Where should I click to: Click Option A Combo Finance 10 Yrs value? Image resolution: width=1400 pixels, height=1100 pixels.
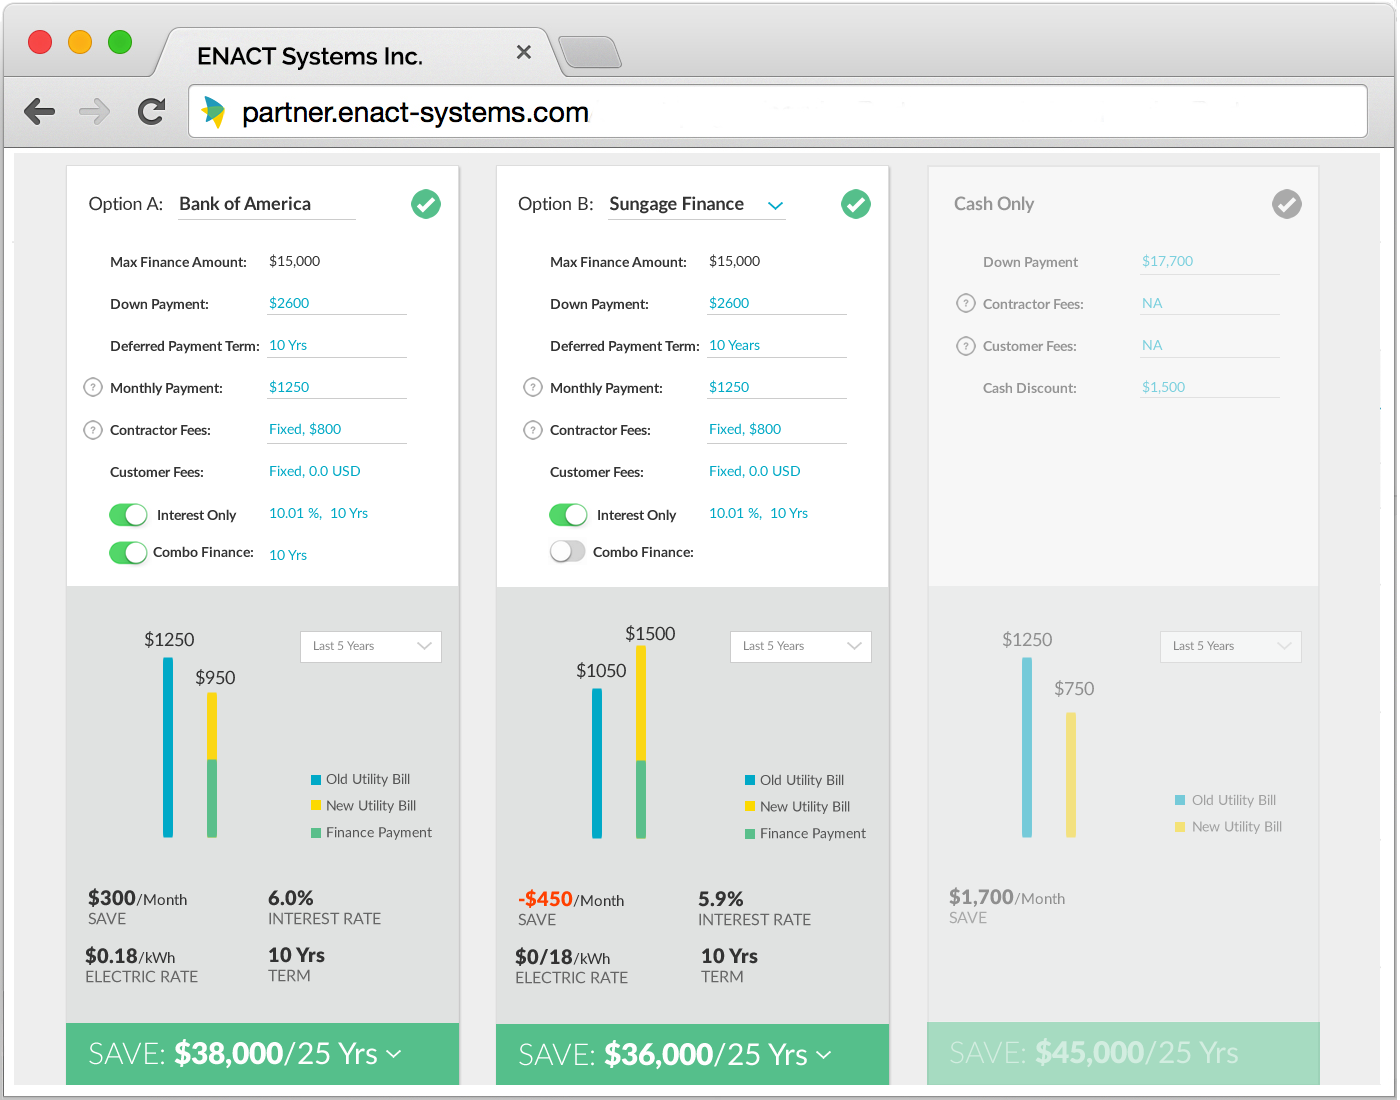(288, 555)
